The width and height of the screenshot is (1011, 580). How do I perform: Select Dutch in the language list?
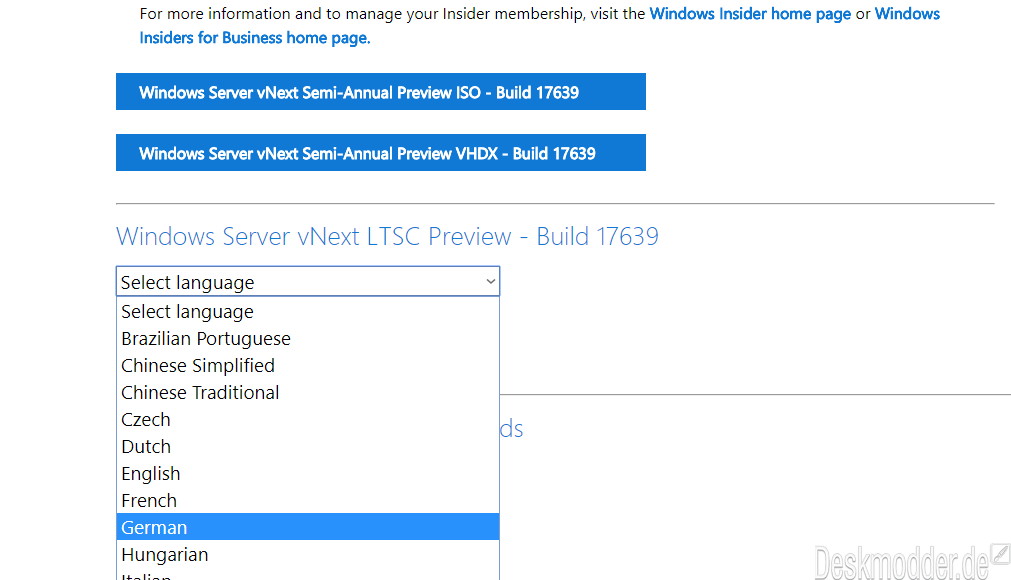pyautogui.click(x=308, y=447)
